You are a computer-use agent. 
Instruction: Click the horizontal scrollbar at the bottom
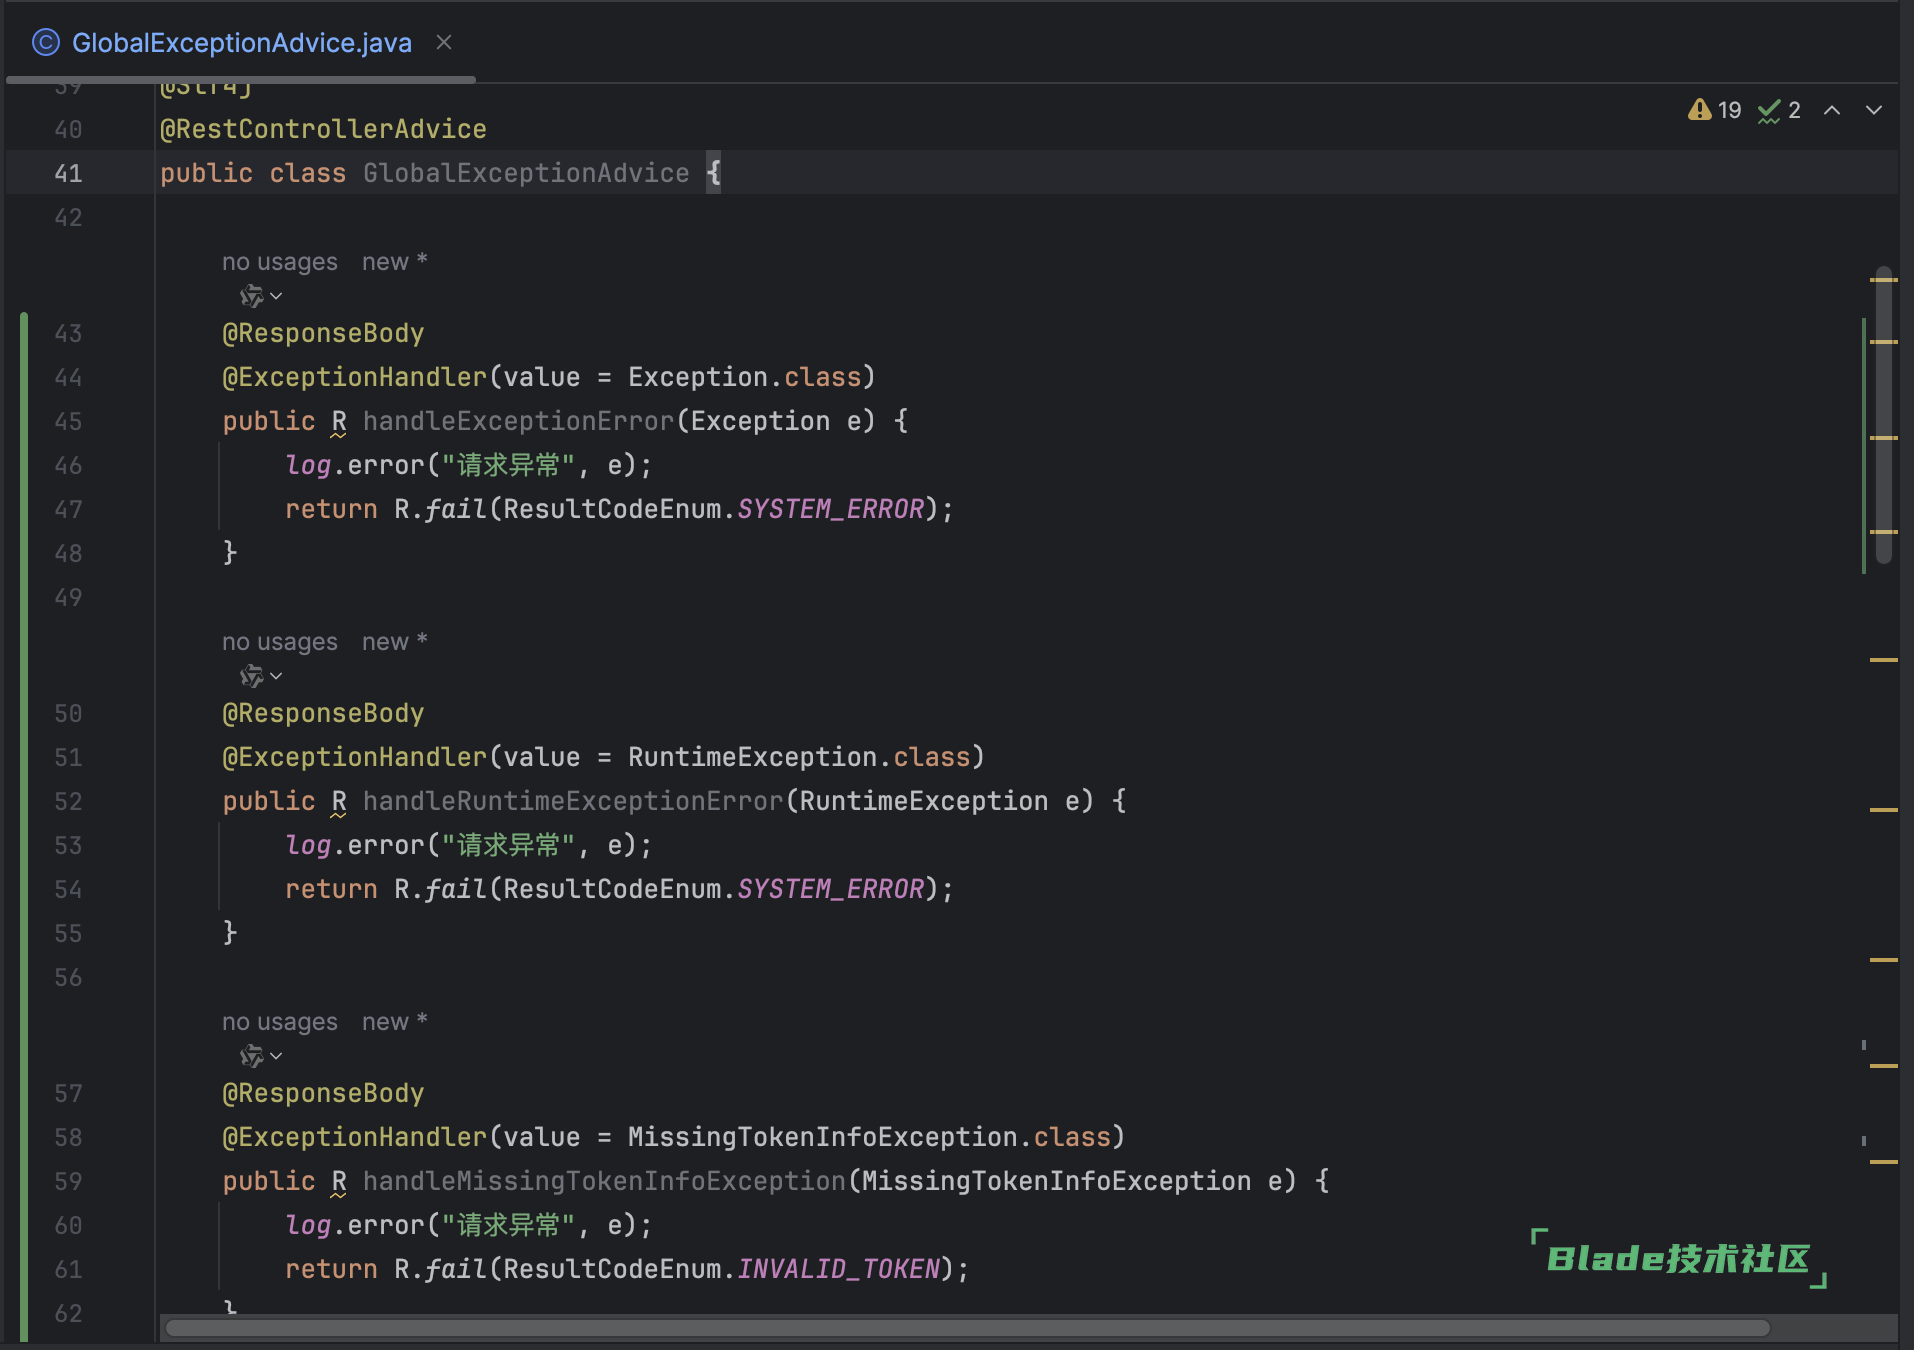pyautogui.click(x=967, y=1328)
